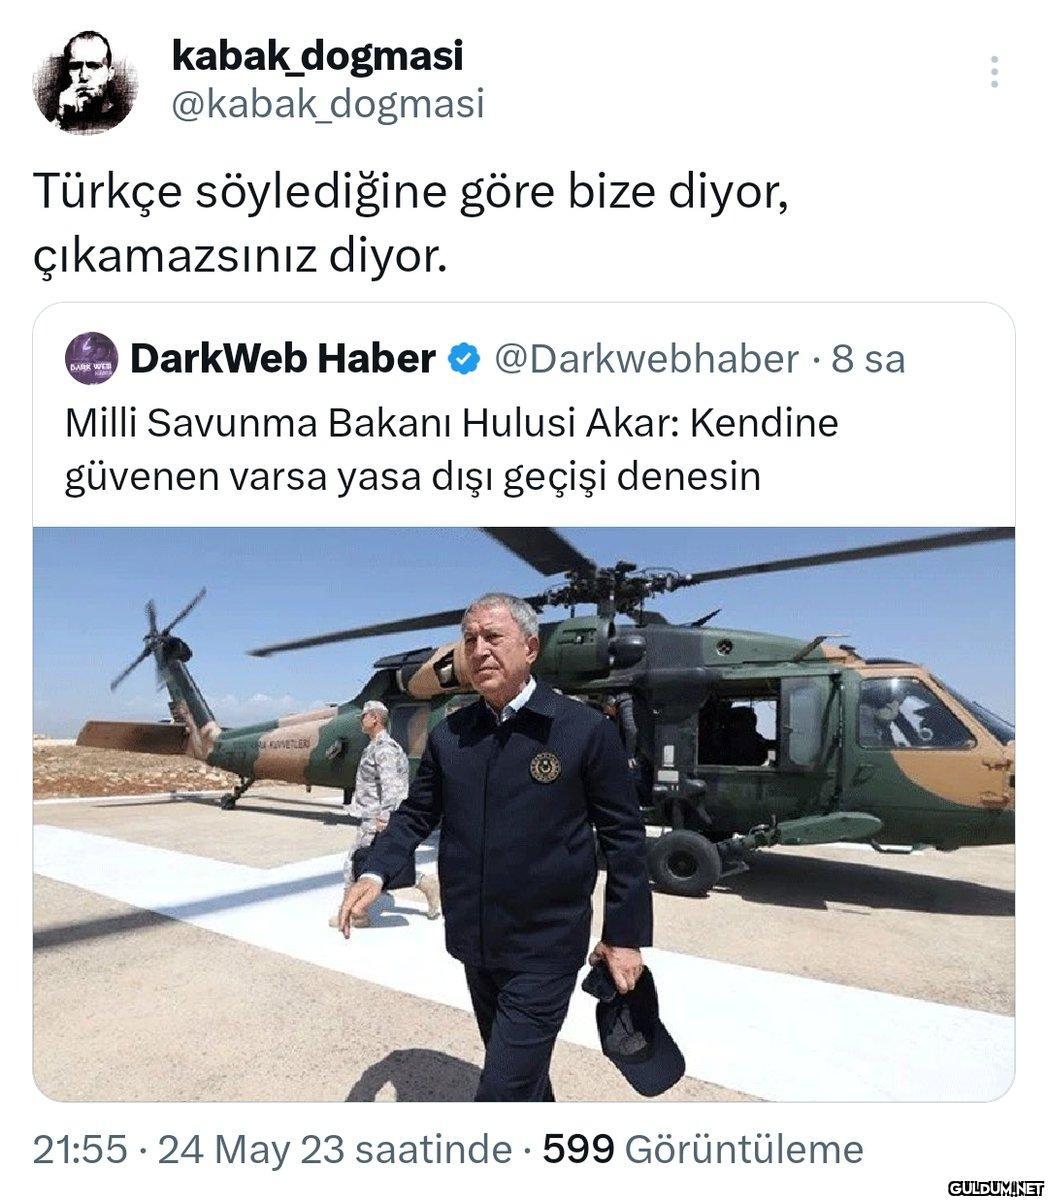Click the round emblem on the dark jacket
Image resolution: width=1048 pixels, height=1200 pixels.
[545, 768]
